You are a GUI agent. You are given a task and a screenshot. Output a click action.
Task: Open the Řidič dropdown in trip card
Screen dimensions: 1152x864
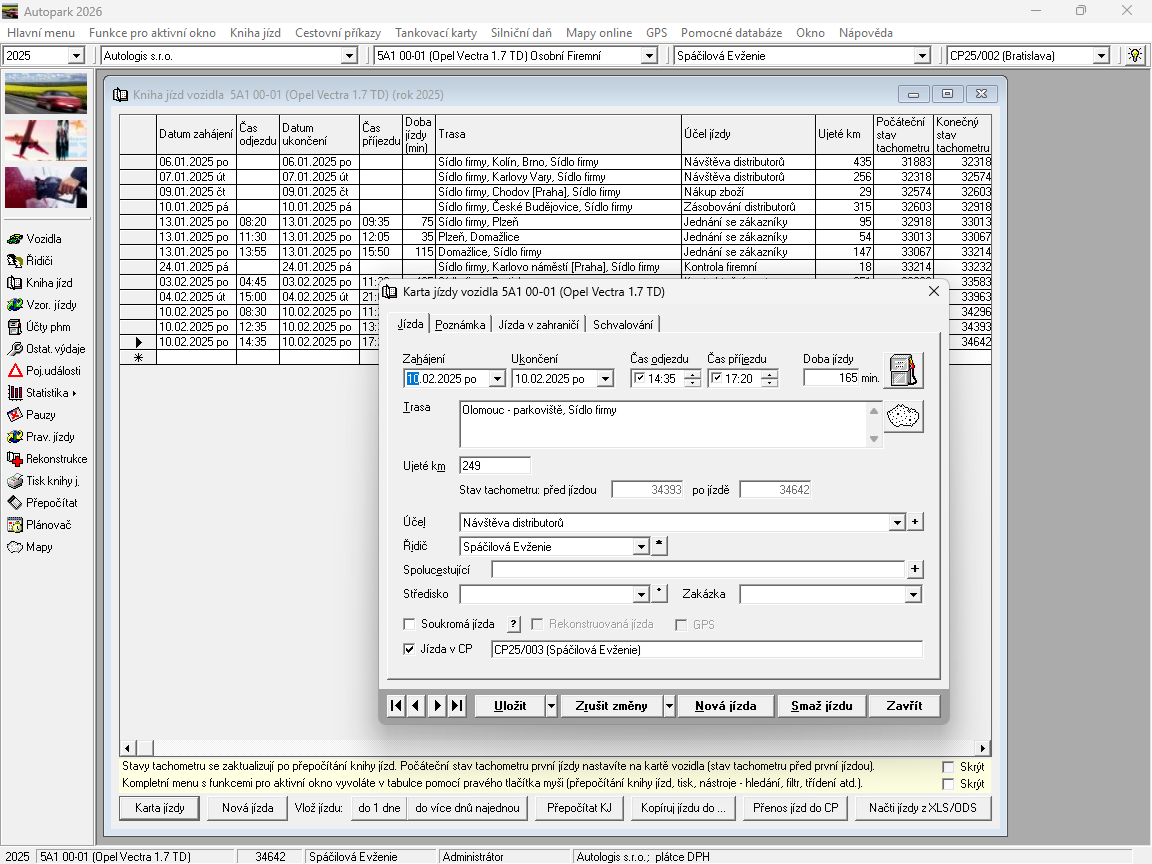point(641,547)
